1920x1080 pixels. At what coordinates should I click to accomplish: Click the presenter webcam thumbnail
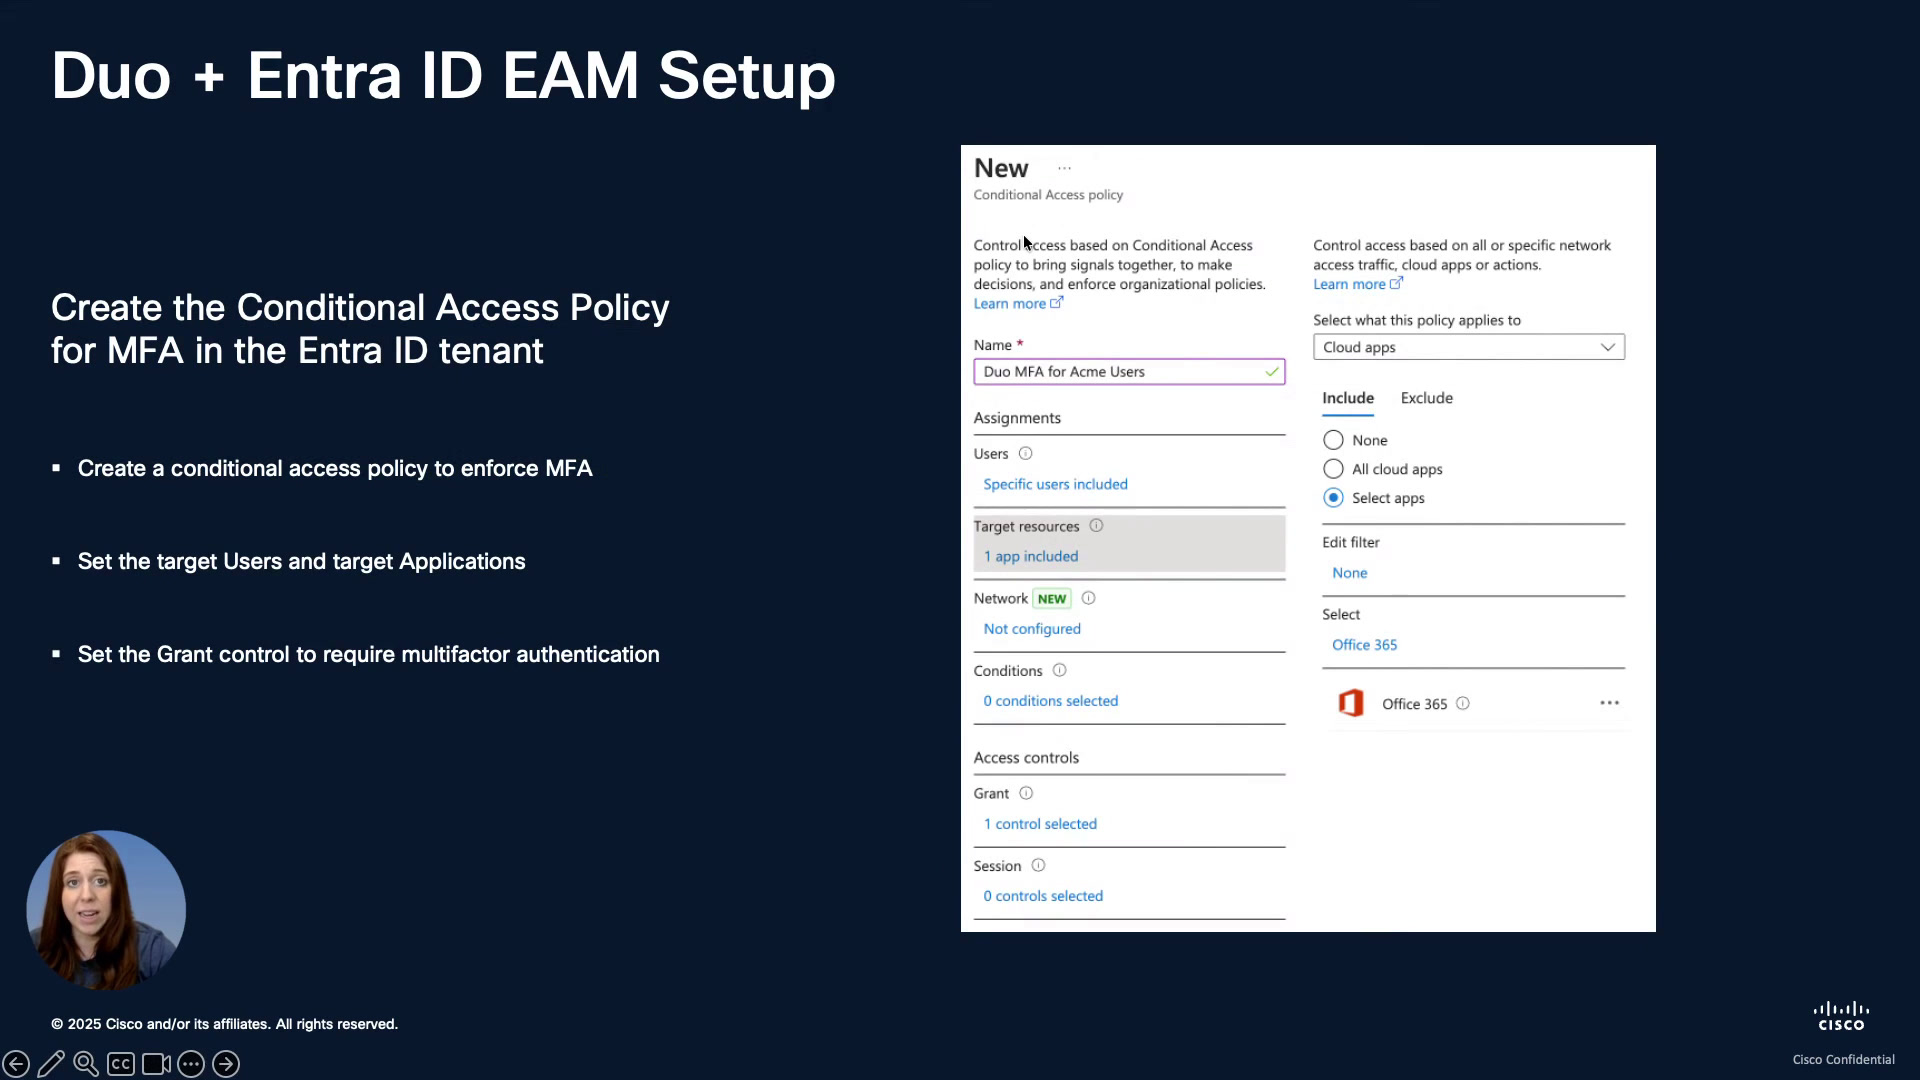106,910
